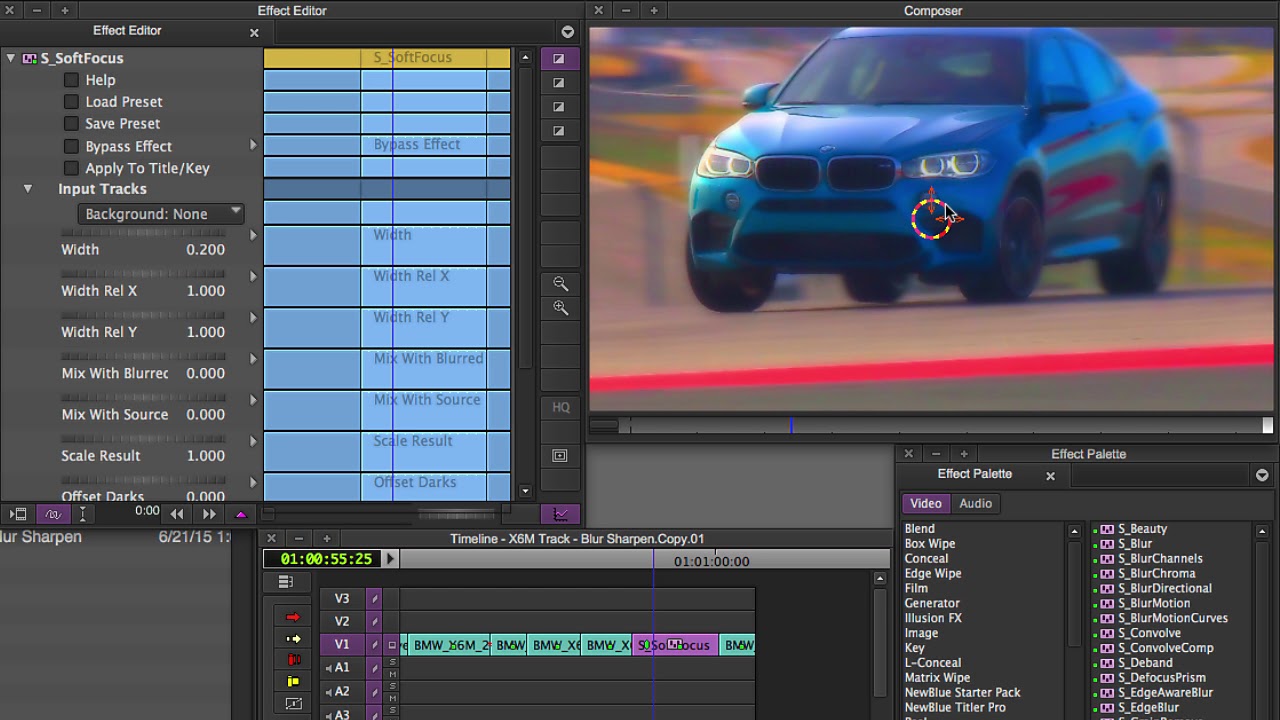Click the Width value 0.200
This screenshot has width=1280, height=720.
point(205,249)
